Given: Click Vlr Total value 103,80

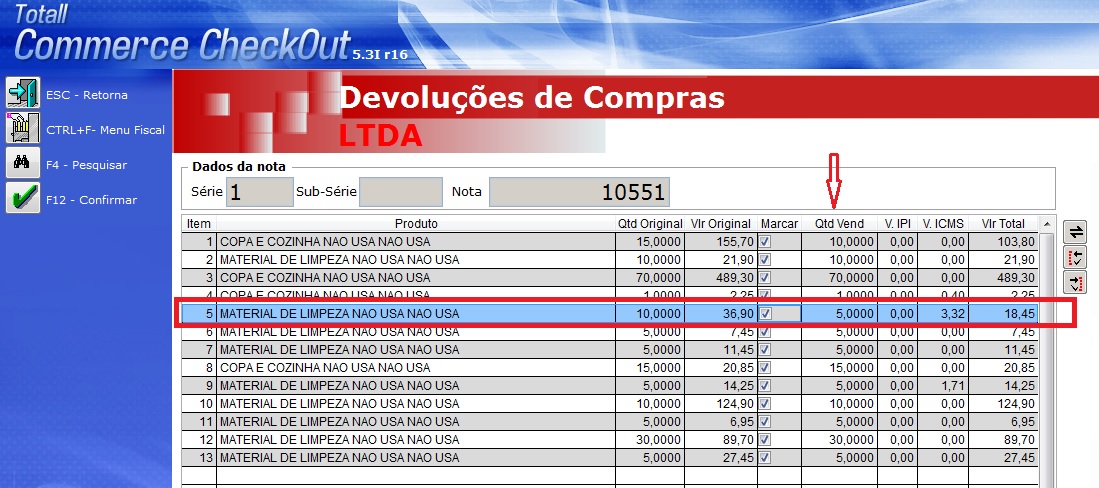Looking at the screenshot, I should 1003,242.
